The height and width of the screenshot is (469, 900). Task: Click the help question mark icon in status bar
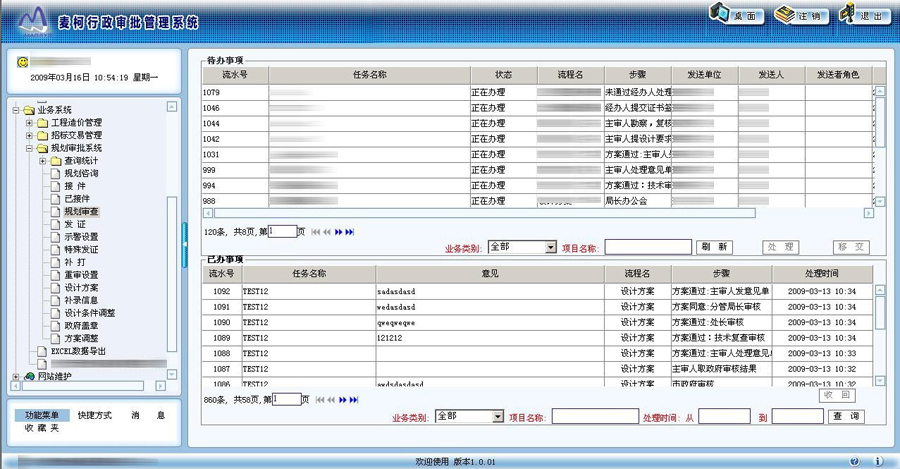point(855,462)
